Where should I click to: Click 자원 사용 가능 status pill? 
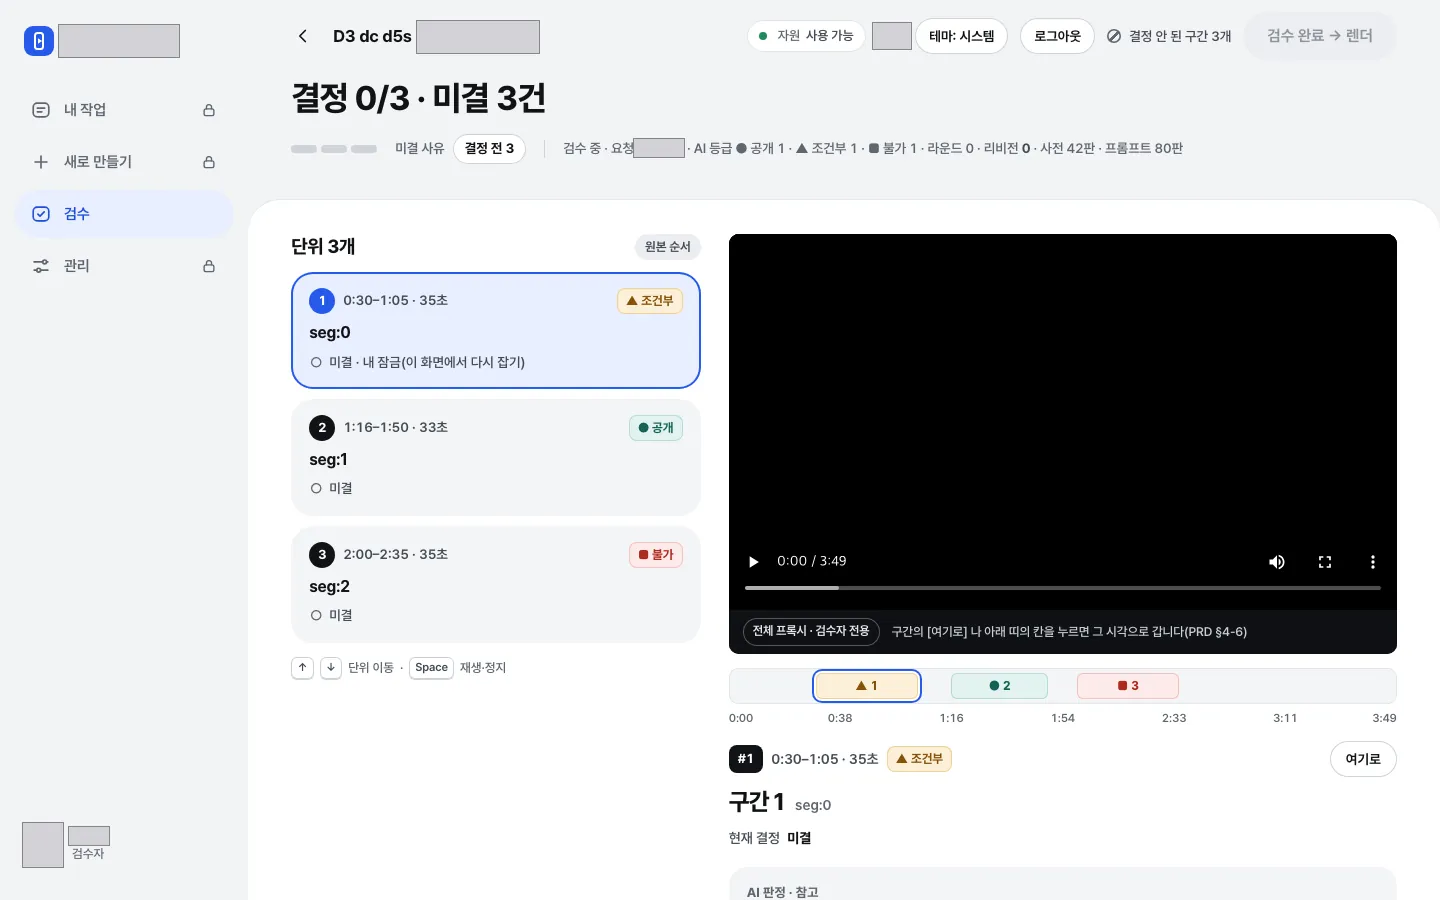806,36
